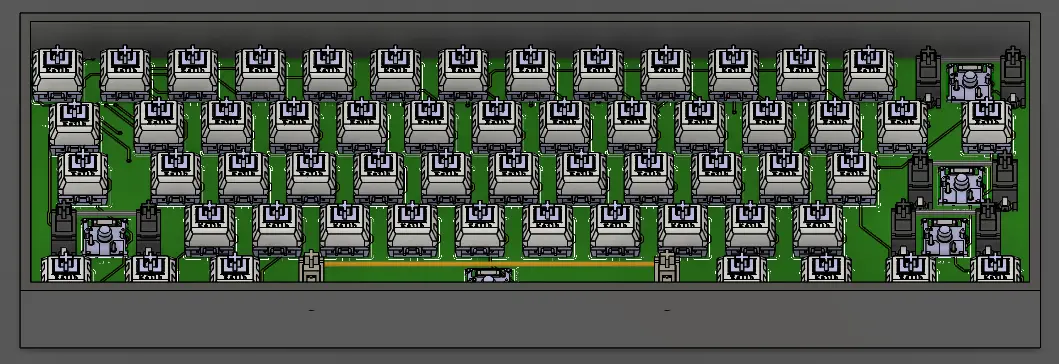Select the top-left corner key switch
The height and width of the screenshot is (364, 1059).
tap(57, 74)
